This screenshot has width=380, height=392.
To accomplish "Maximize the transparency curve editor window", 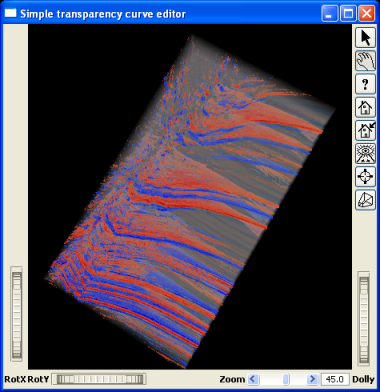I will coord(348,14).
